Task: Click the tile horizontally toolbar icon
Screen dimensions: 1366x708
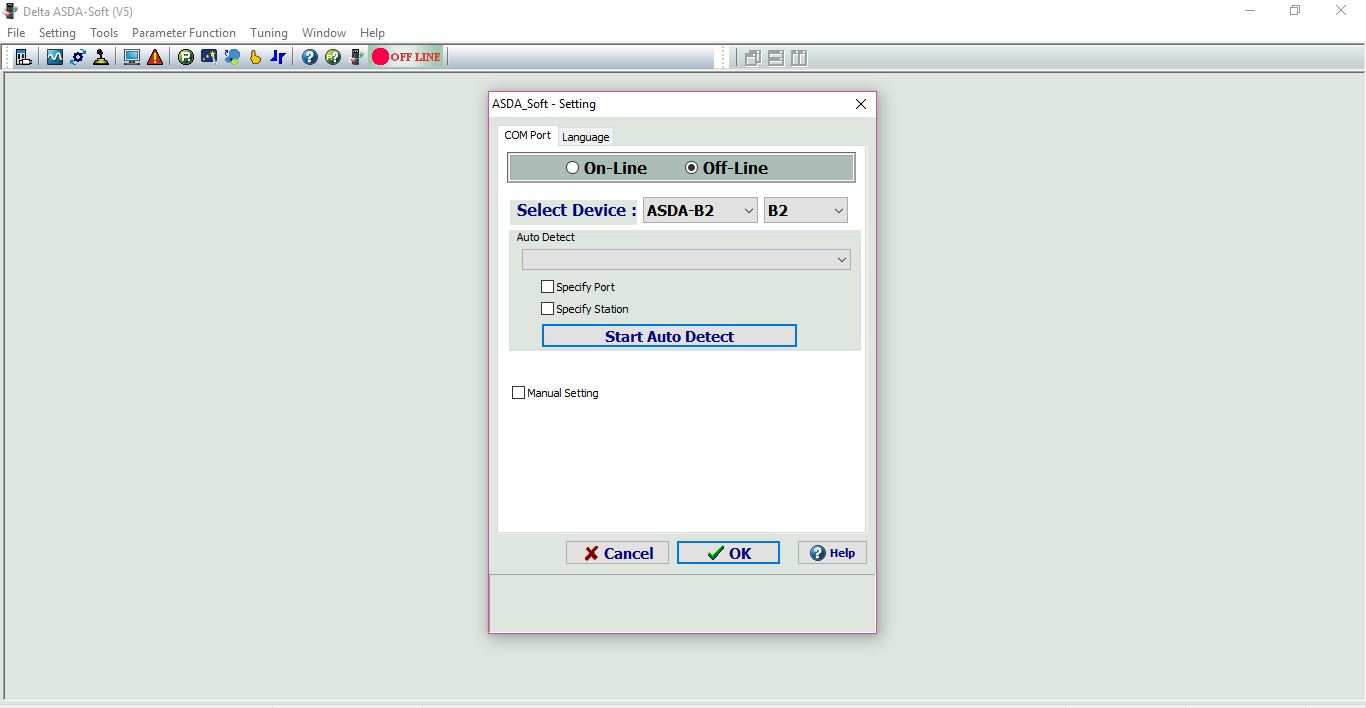Action: pyautogui.click(x=776, y=58)
